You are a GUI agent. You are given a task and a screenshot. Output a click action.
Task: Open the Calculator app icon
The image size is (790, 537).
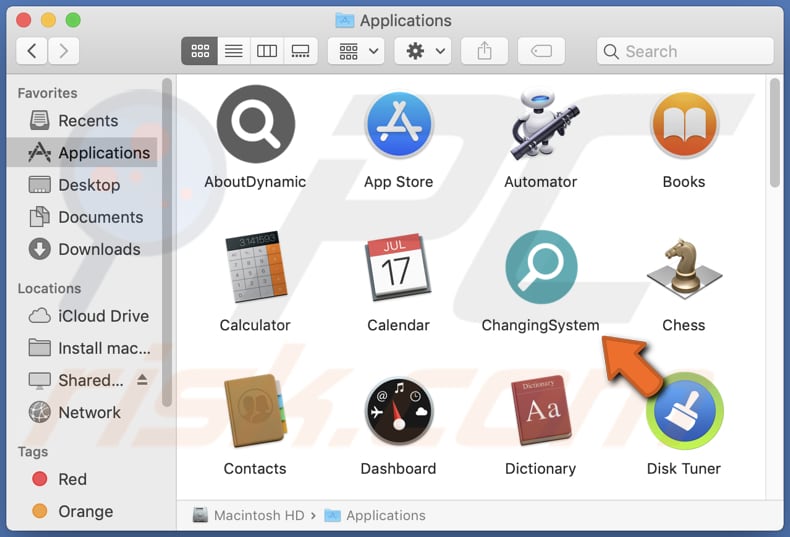pos(255,266)
